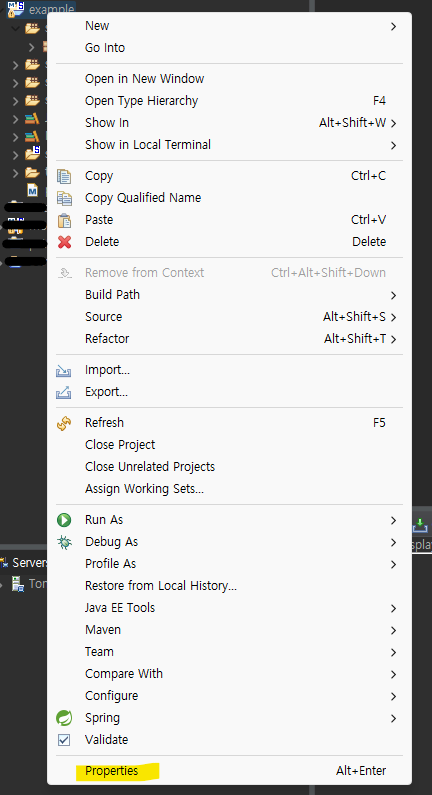This screenshot has width=432, height=795.
Task: Collapse the example project tree node
Action: (x=3, y=9)
